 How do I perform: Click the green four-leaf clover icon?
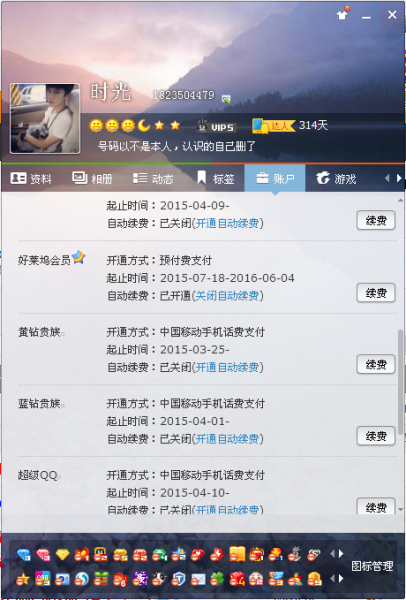point(217,579)
